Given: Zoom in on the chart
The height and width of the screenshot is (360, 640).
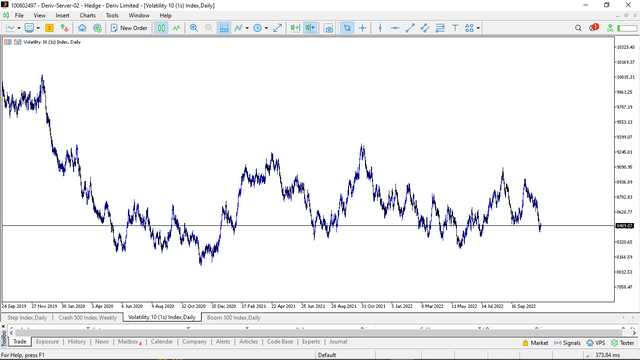Looking at the screenshot, I should (194, 28).
